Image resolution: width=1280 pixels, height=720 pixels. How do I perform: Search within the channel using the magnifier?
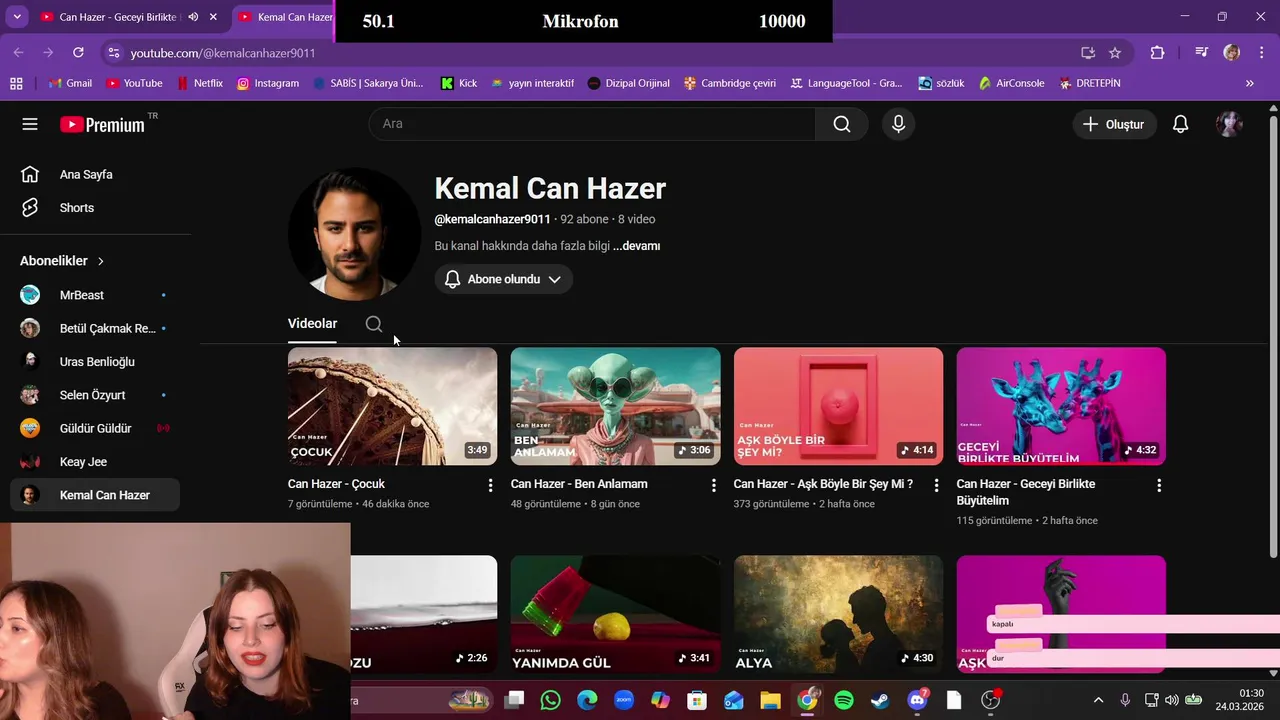[x=374, y=324]
